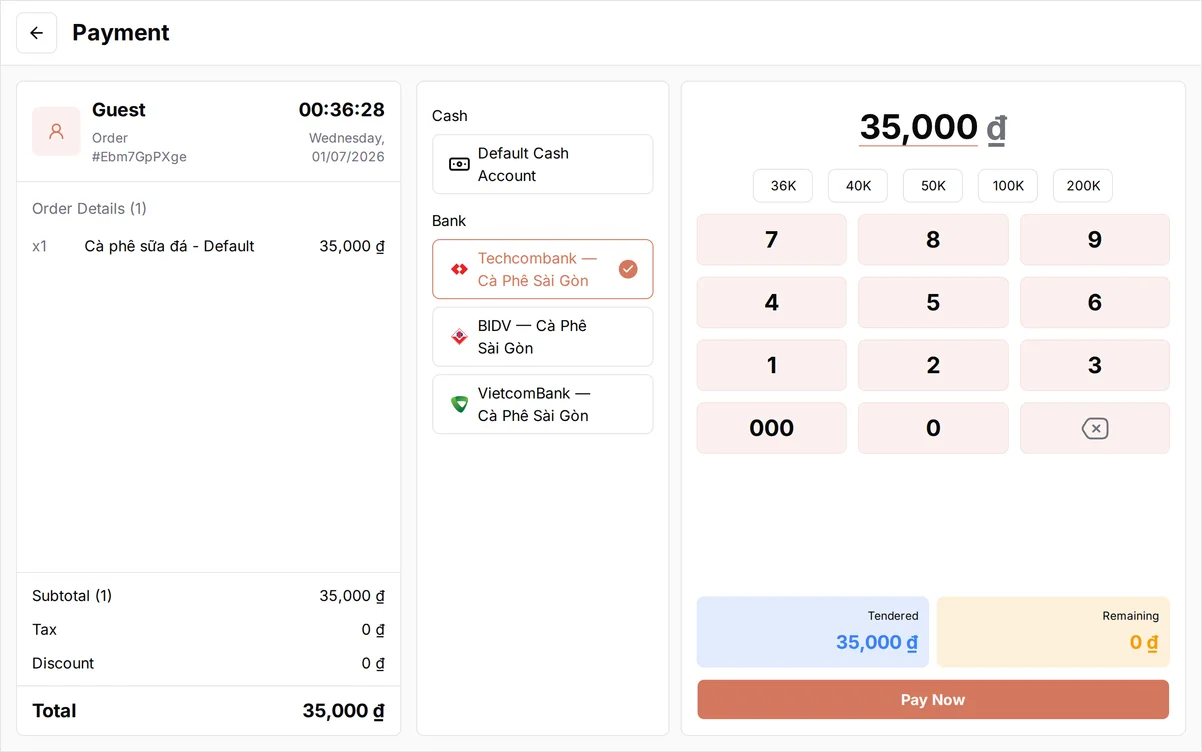Click keypad digit 9
Image resolution: width=1202 pixels, height=752 pixels.
pyautogui.click(x=1095, y=239)
